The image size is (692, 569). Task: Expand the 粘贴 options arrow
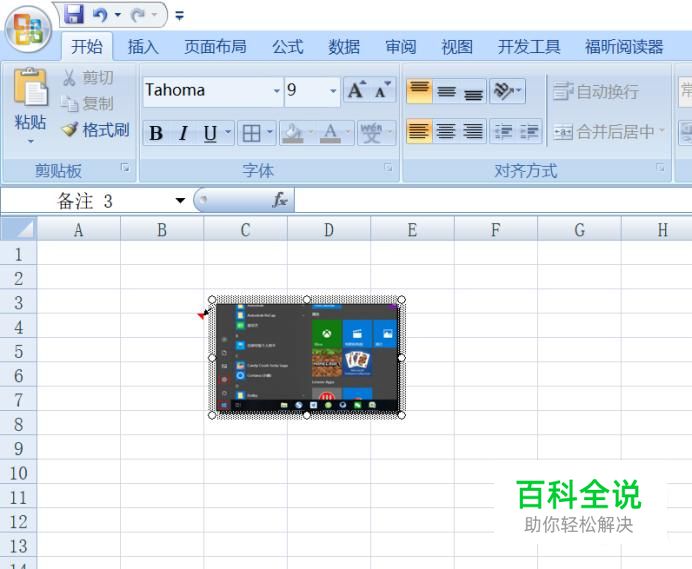pyautogui.click(x=30, y=141)
